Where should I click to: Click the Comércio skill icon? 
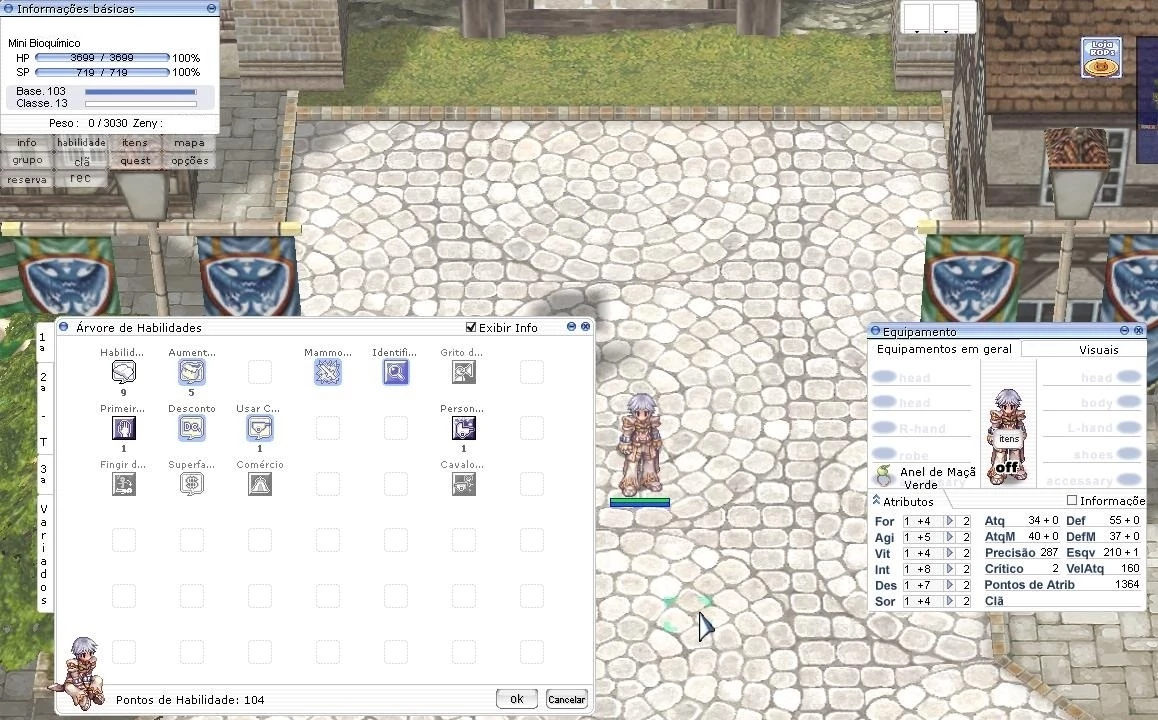click(x=259, y=484)
